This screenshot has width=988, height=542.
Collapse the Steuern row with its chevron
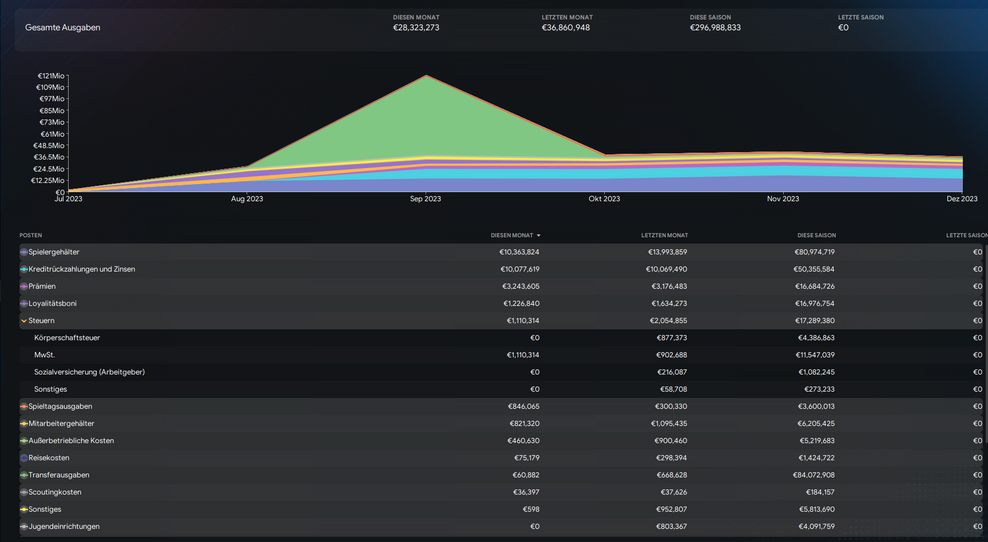click(x=24, y=321)
